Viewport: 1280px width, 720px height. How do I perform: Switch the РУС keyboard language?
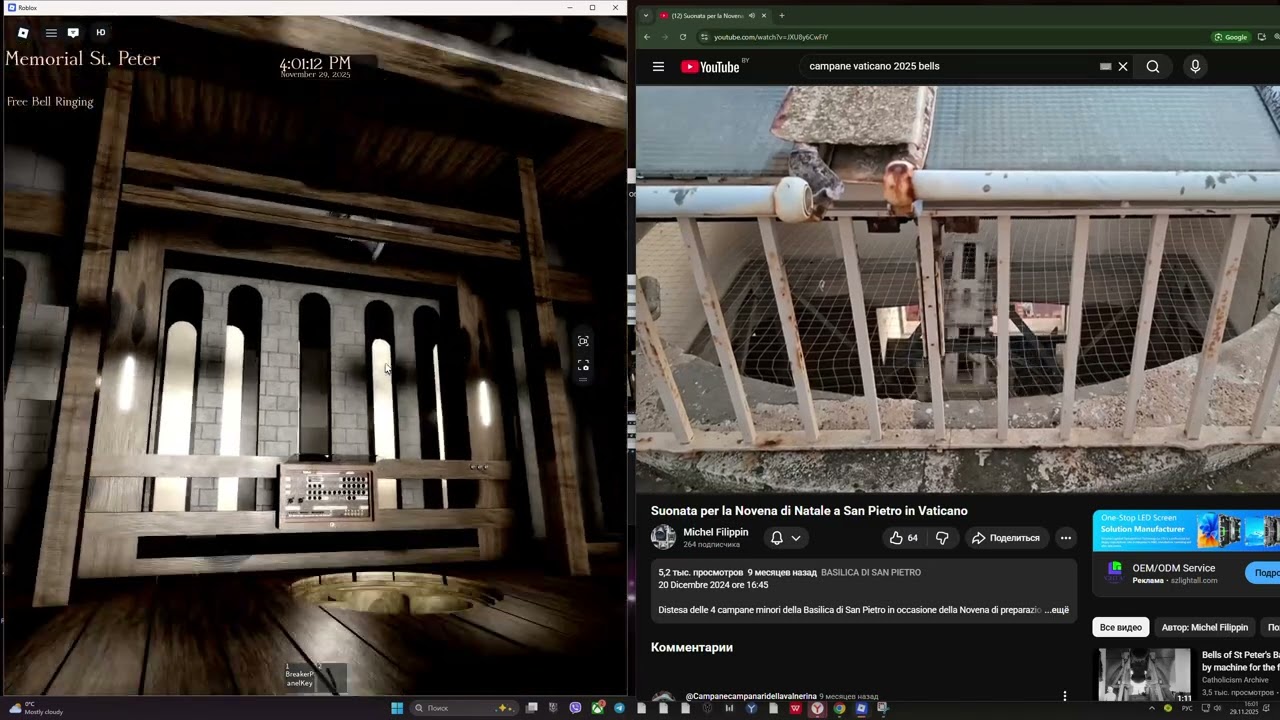(1187, 708)
